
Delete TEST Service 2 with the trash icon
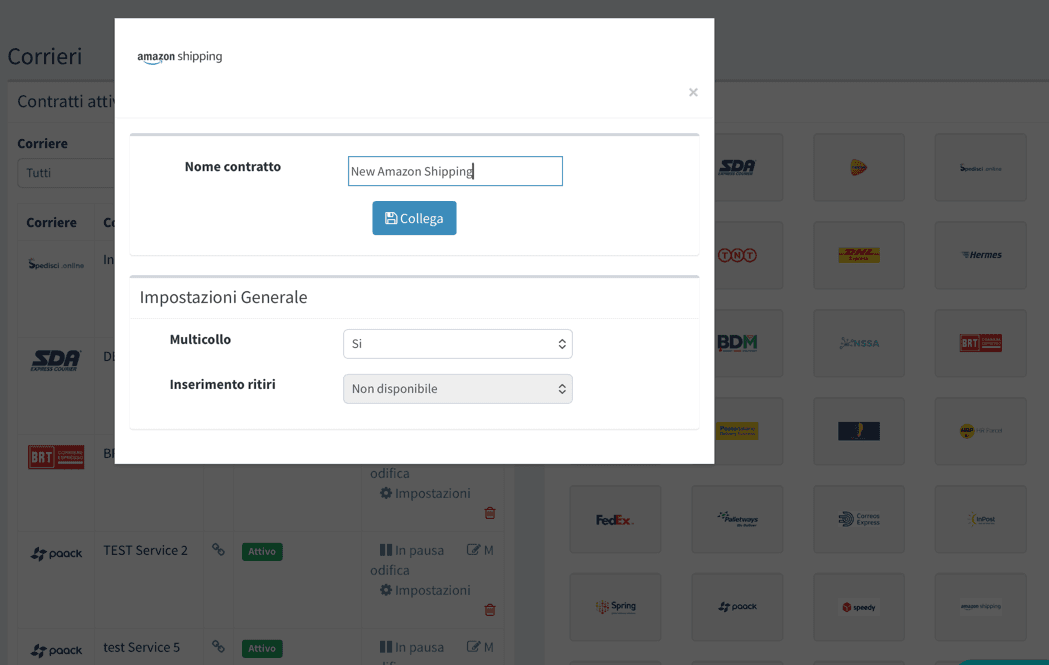489,609
